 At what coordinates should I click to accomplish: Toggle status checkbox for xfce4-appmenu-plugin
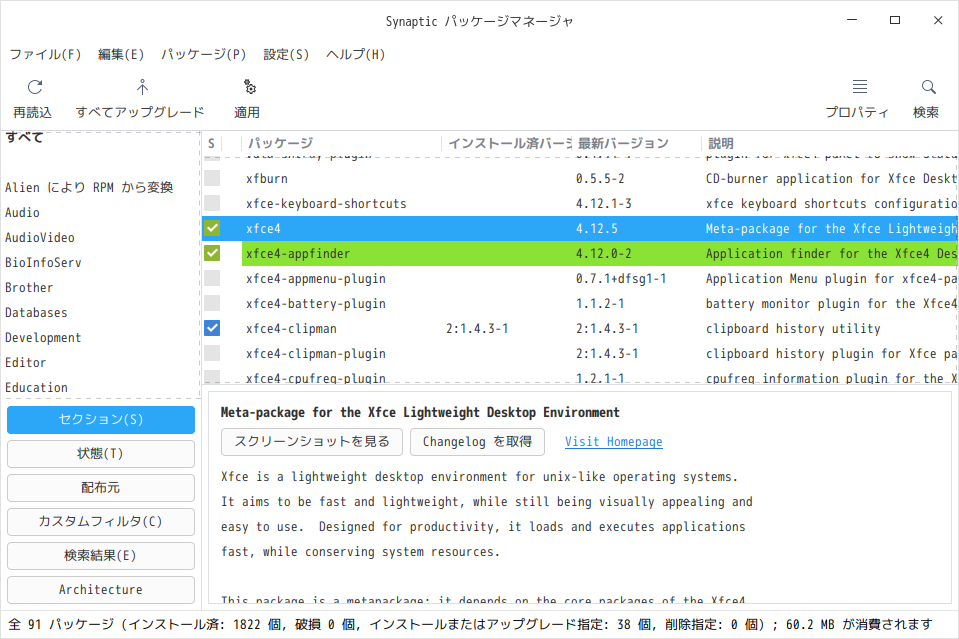click(212, 278)
